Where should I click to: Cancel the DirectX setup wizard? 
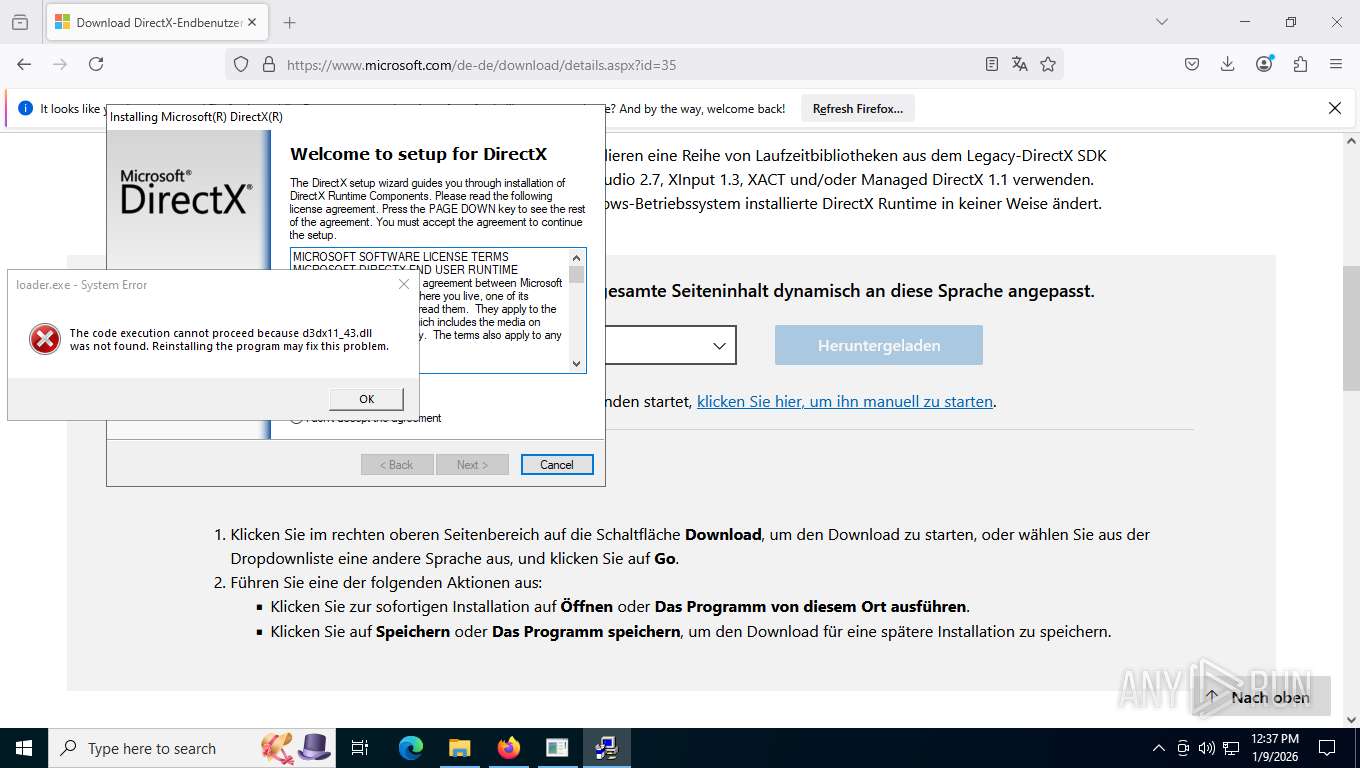click(557, 465)
